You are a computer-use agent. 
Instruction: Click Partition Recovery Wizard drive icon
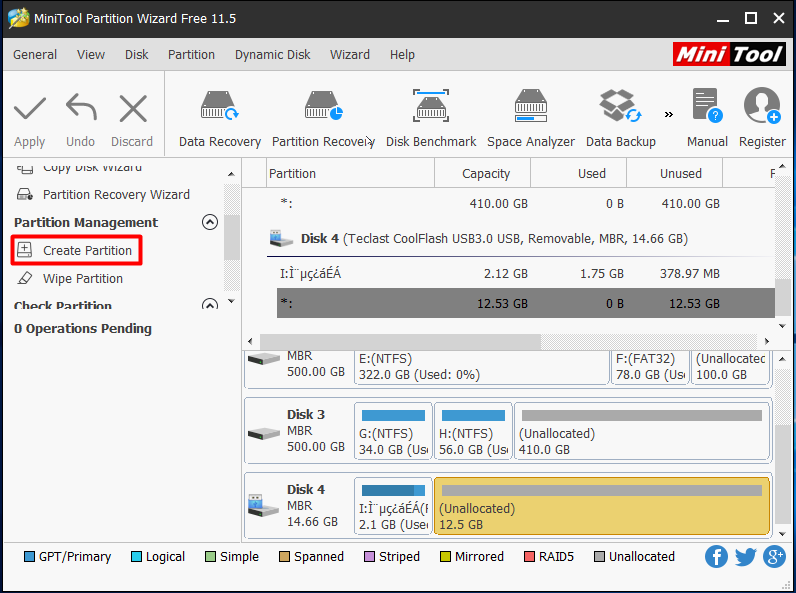click(x=25, y=194)
